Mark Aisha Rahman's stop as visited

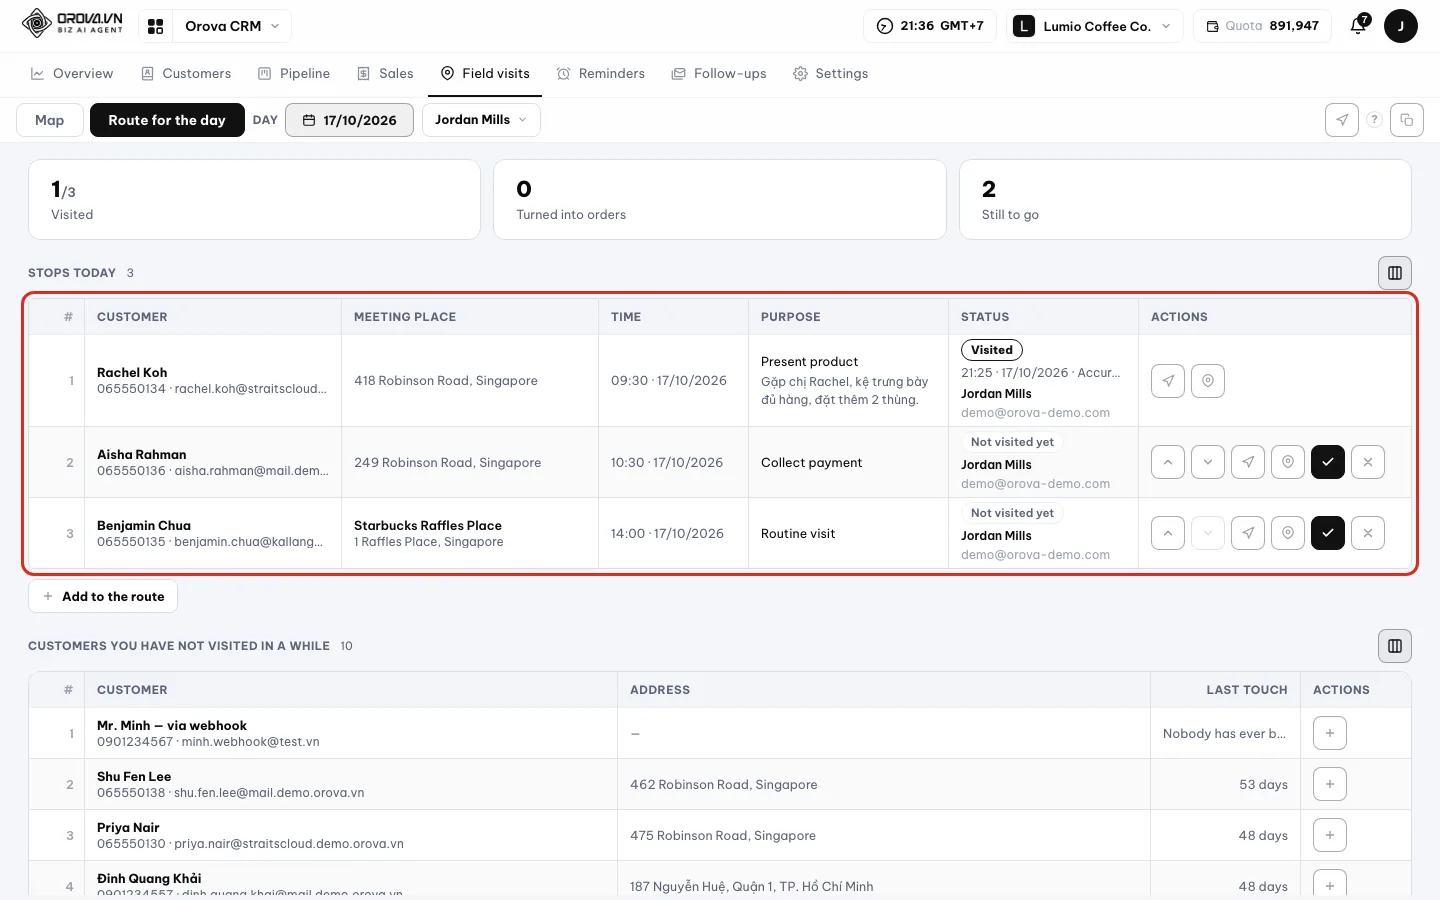pyautogui.click(x=1328, y=462)
